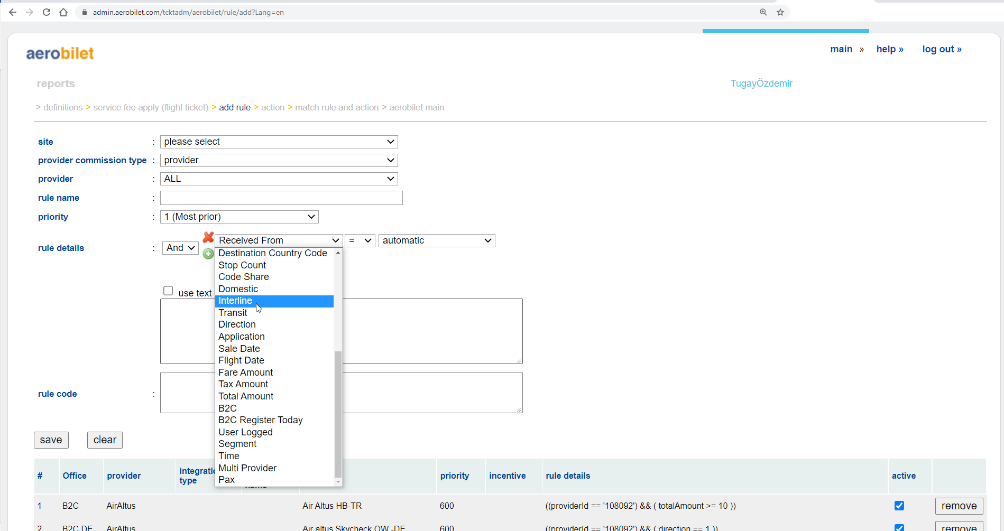The image size is (1004, 531).
Task: Click the browser back arrow
Action: (x=11, y=12)
